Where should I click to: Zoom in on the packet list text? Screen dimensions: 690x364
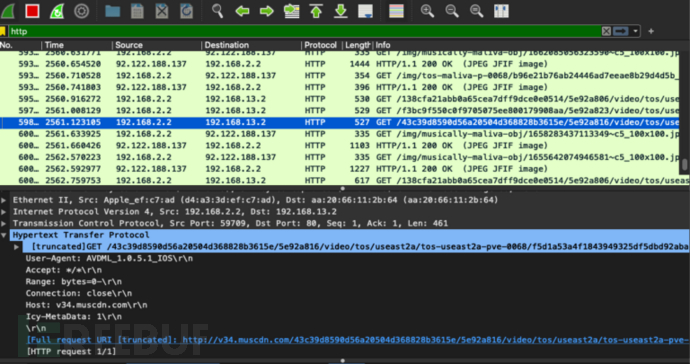(x=427, y=11)
